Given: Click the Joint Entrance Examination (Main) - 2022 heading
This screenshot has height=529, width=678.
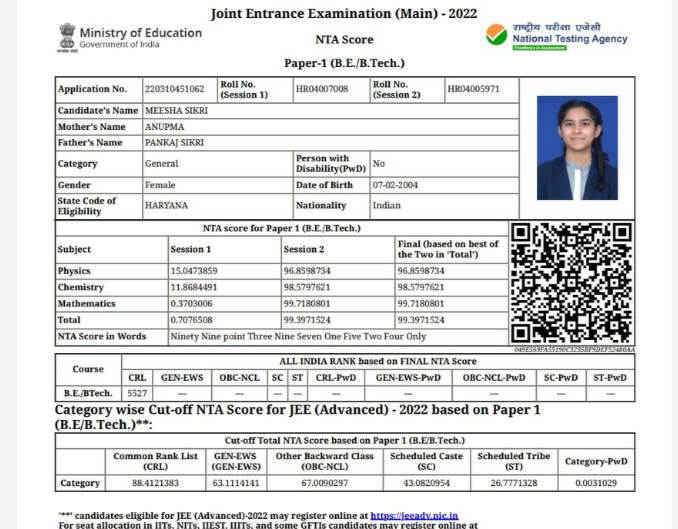Looking at the screenshot, I should coord(344,14).
